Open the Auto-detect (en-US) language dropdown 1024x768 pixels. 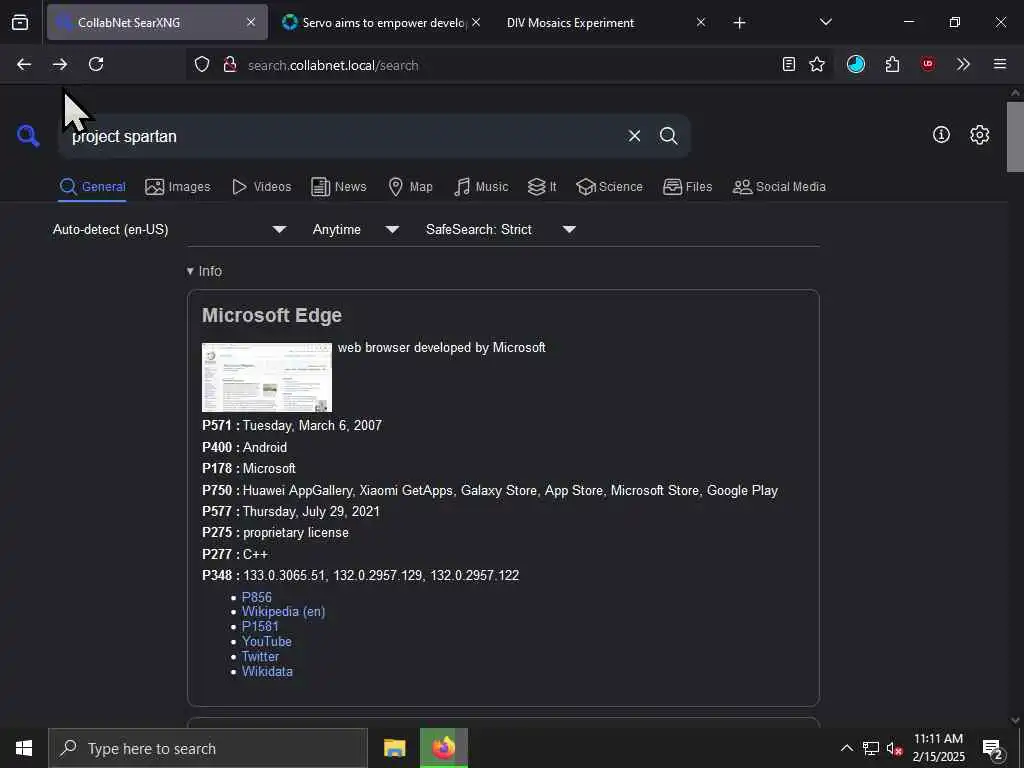[x=170, y=229]
